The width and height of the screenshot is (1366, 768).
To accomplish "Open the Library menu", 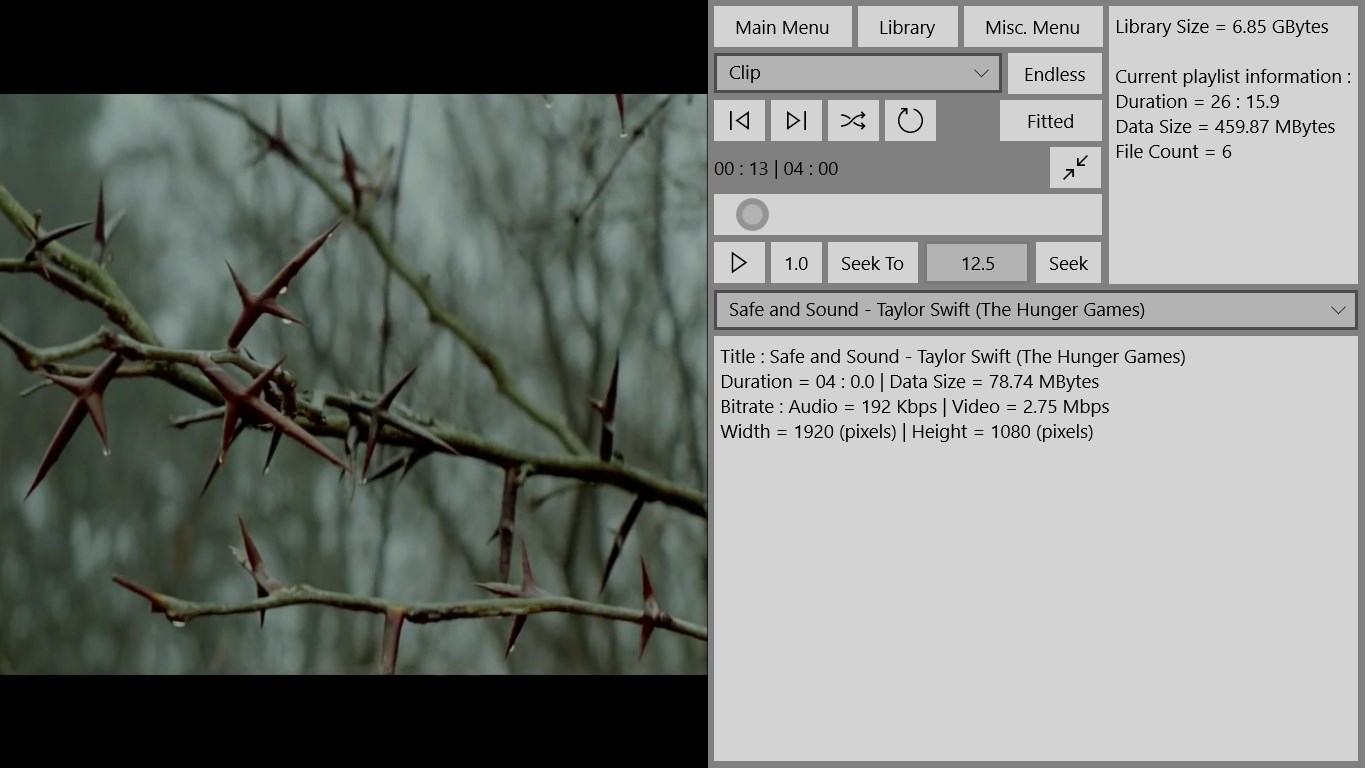I will (907, 27).
